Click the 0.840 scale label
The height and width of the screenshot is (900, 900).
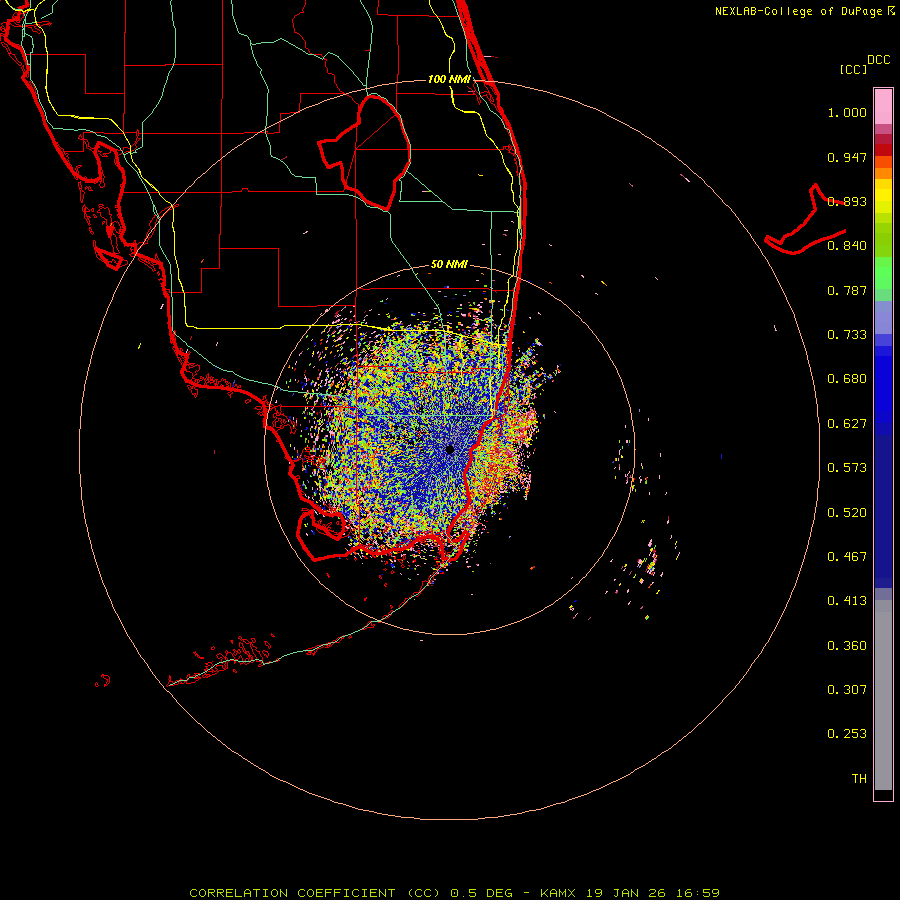(847, 246)
